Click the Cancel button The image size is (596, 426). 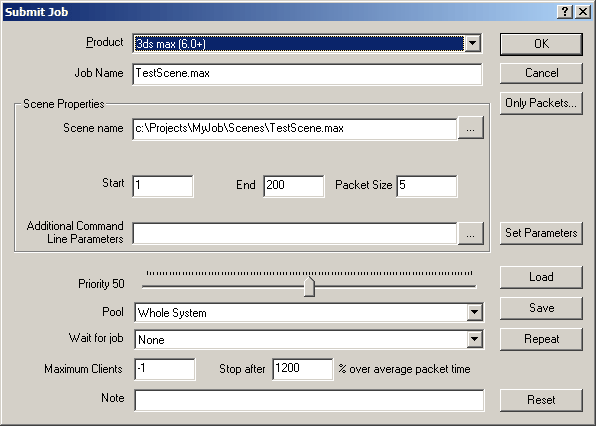[541, 73]
